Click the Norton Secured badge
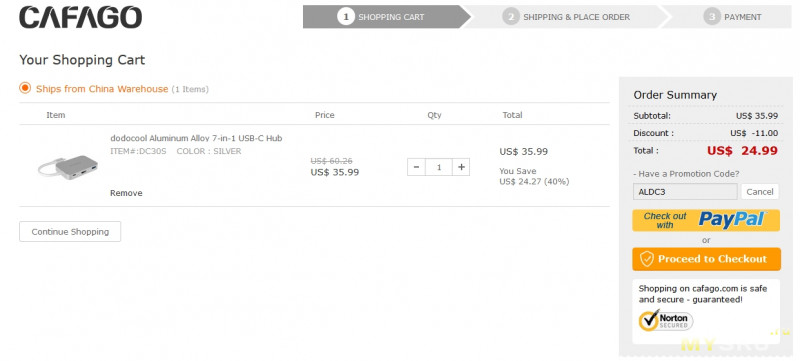The image size is (800, 361). (666, 321)
